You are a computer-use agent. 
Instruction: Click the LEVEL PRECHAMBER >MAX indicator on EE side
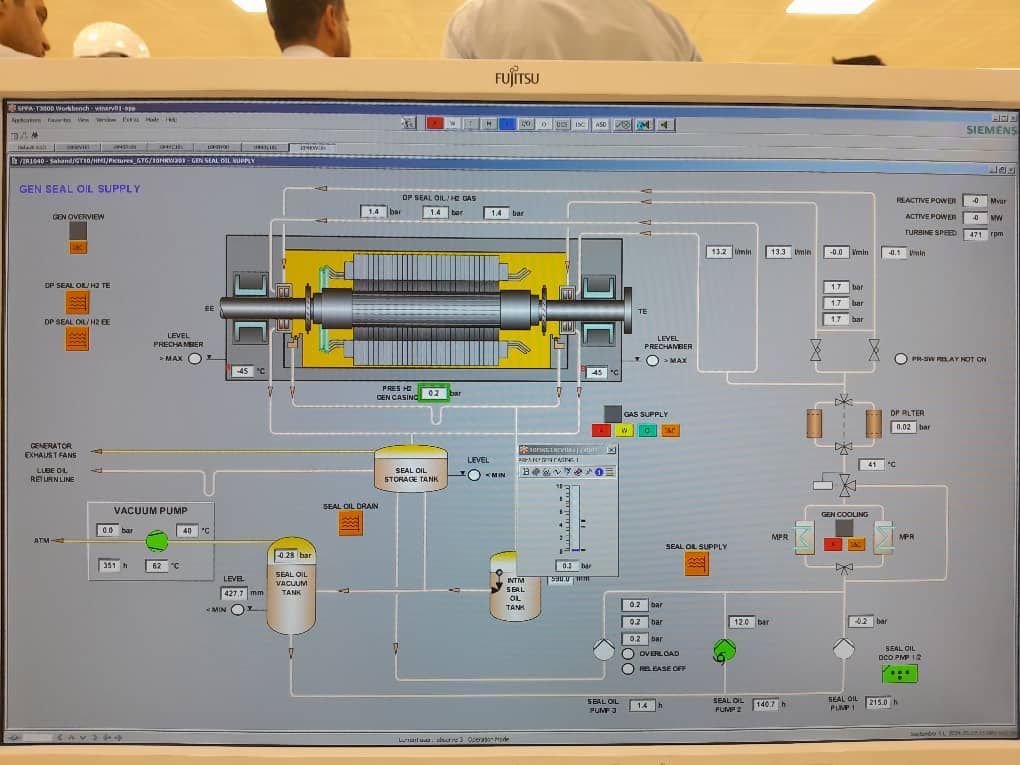click(x=195, y=358)
